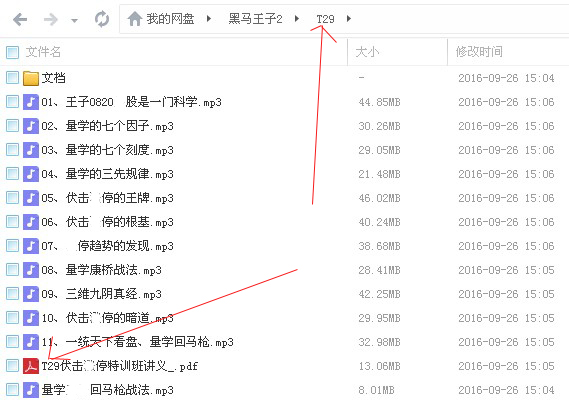Navigate to 黑马王子2 breadcrumb
The width and height of the screenshot is (569, 415).
point(255,19)
